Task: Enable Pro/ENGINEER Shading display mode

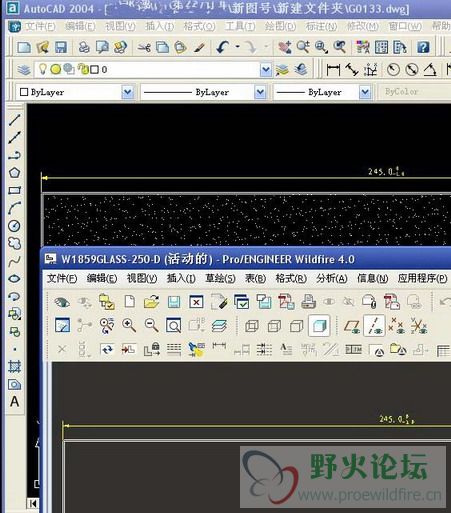Action: pyautogui.click(x=319, y=326)
